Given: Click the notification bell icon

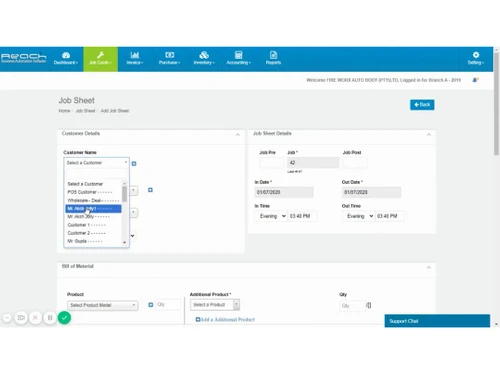Looking at the screenshot, I should pos(475,80).
